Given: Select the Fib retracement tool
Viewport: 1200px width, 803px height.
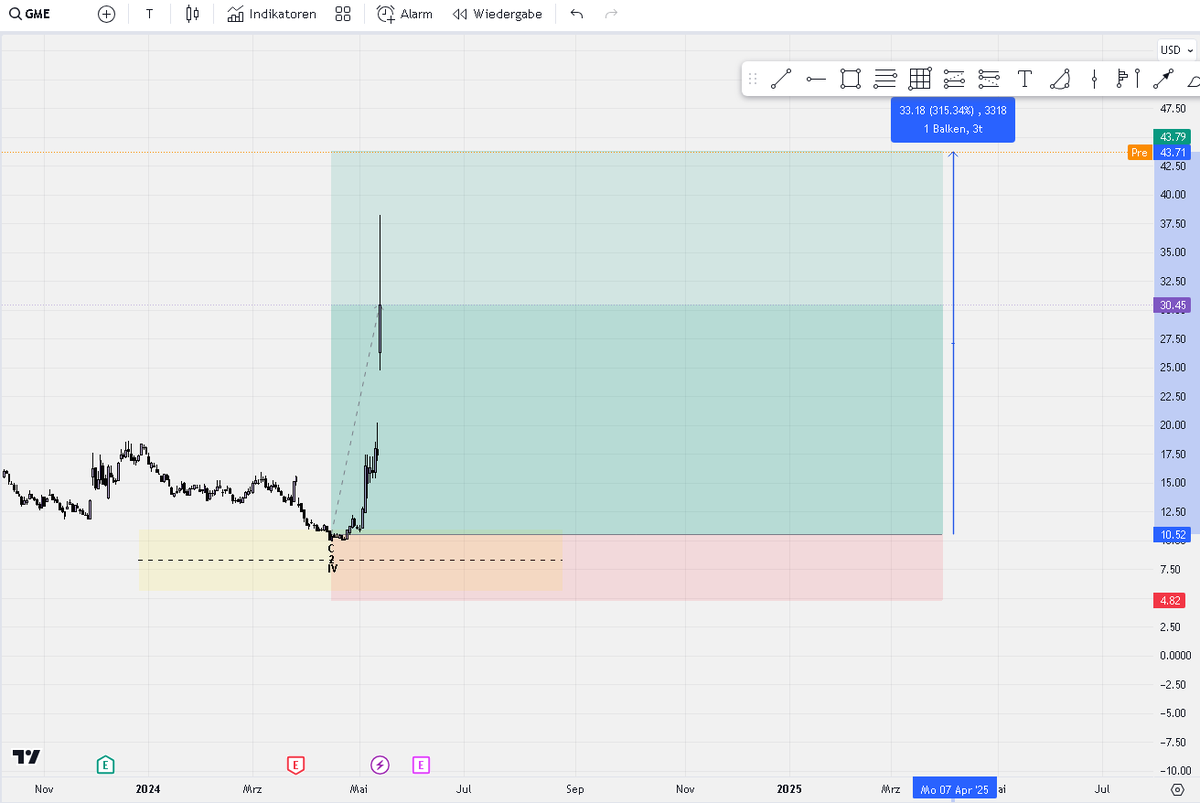Looking at the screenshot, I should 954,79.
